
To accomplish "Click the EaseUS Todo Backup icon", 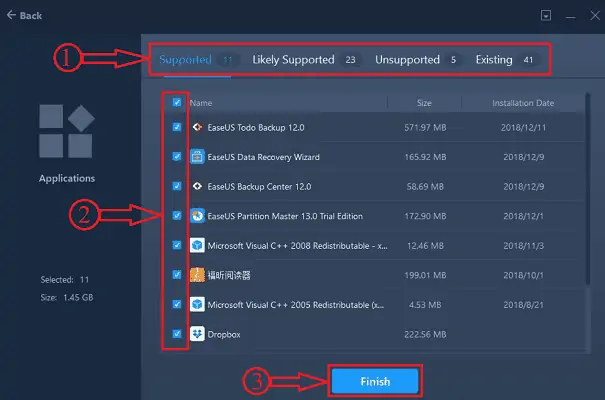I will 197,127.
